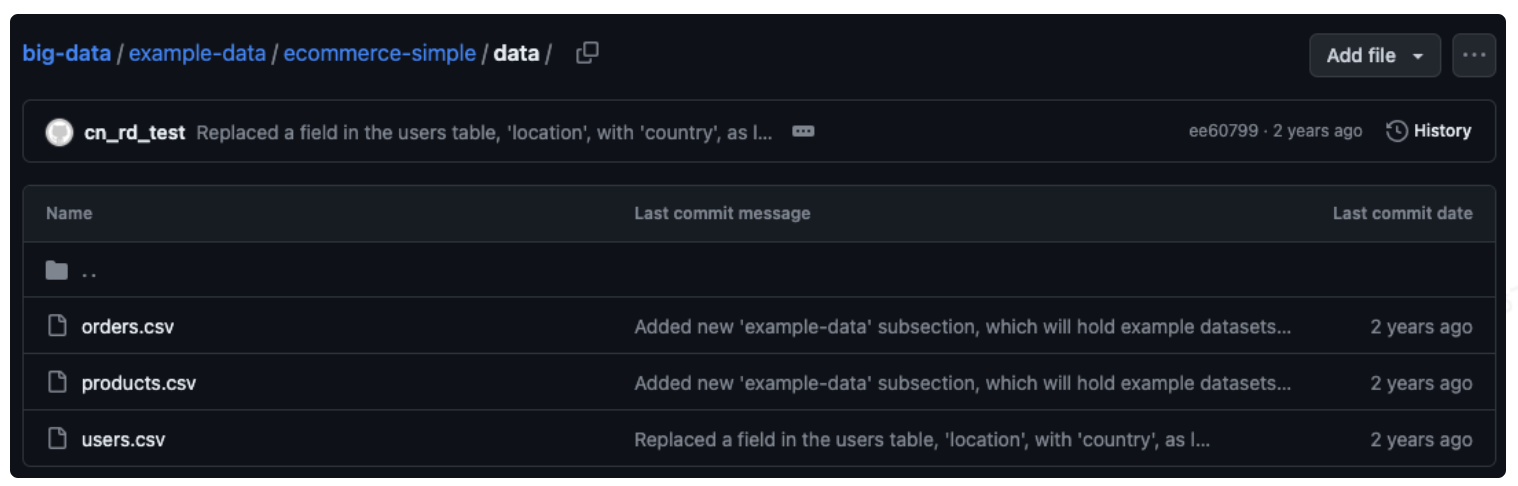This screenshot has height=486, width=1518.
Task: Open orders.csv last commit message
Action: coord(962,326)
